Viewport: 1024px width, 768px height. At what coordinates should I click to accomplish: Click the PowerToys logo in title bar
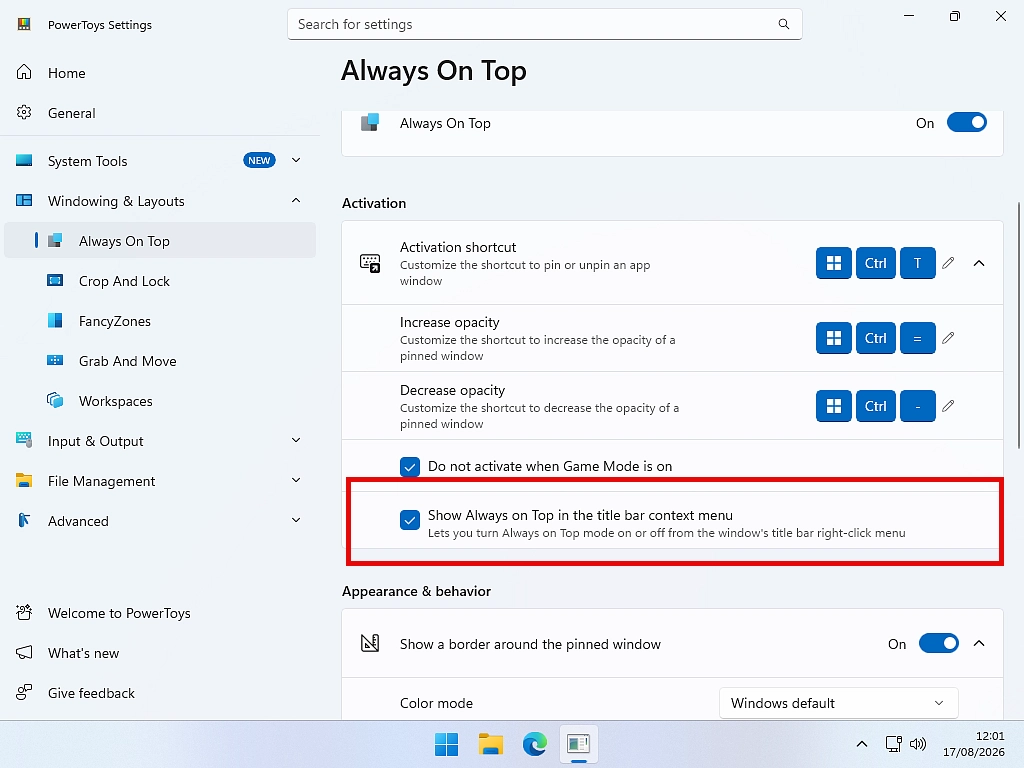click(24, 24)
